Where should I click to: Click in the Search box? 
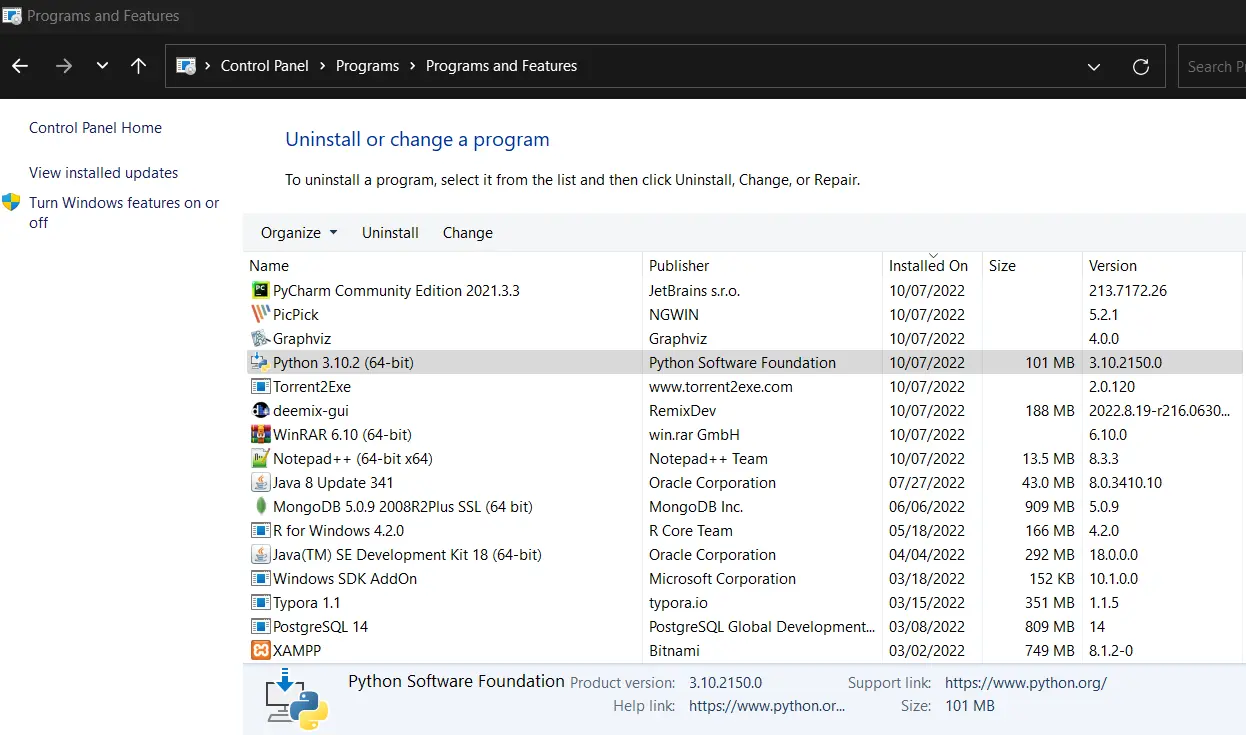point(1212,67)
